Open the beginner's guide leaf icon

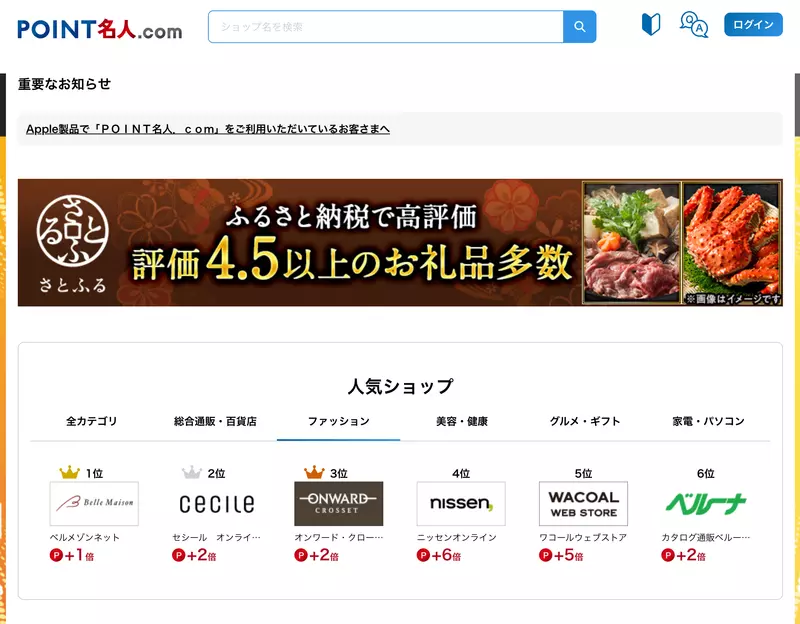(x=651, y=24)
